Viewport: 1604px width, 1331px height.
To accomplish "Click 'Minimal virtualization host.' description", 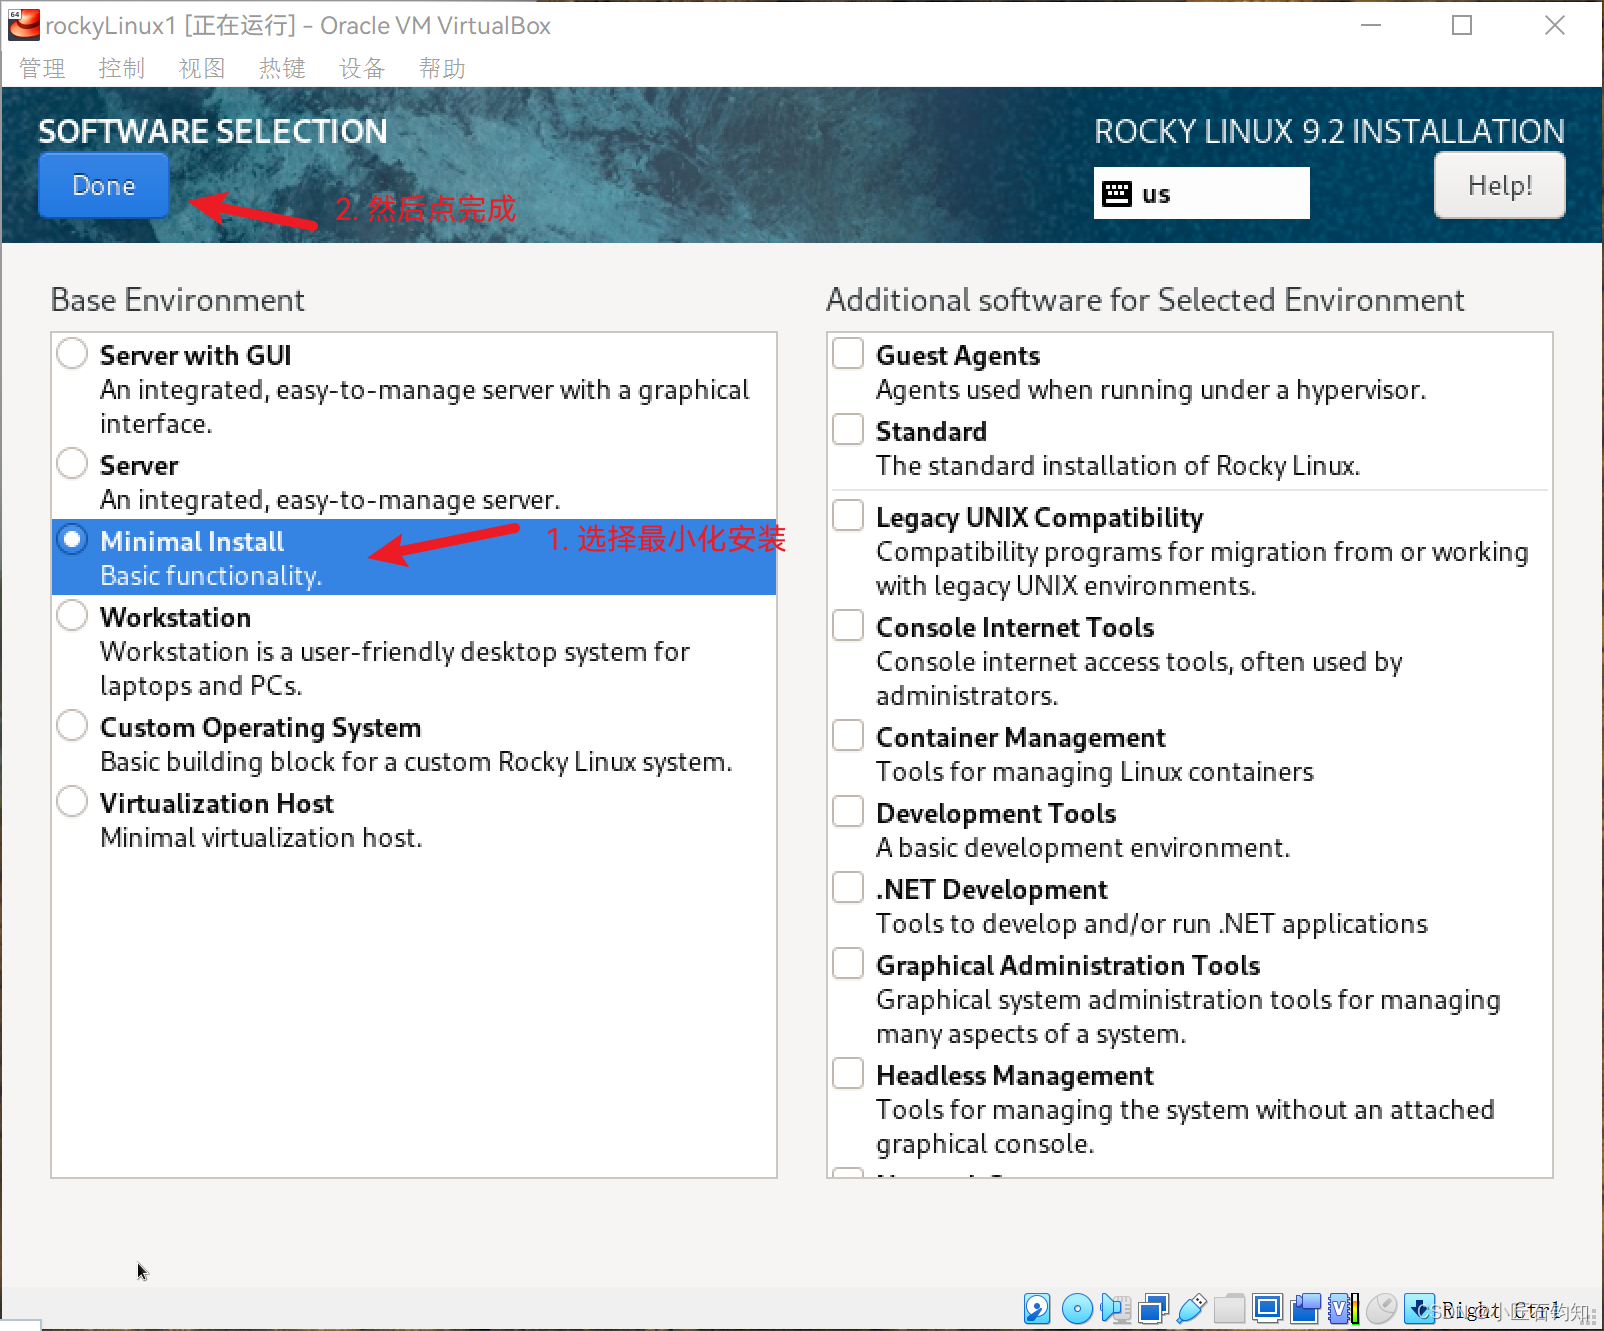I will 261,838.
